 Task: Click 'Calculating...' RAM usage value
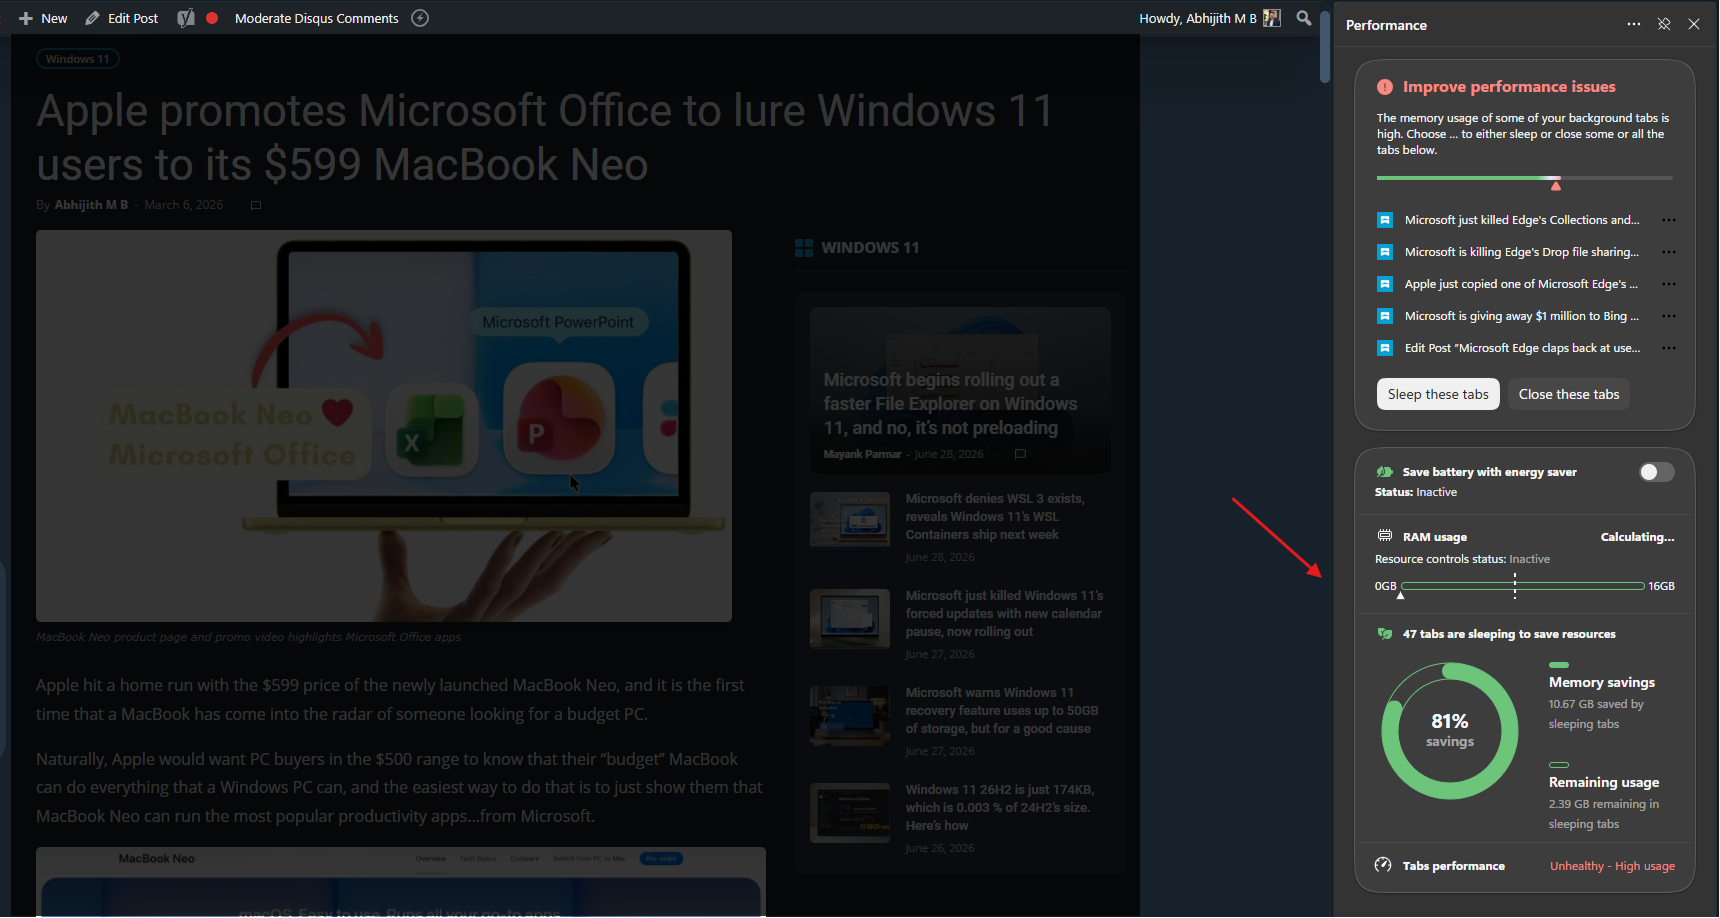click(x=1637, y=537)
